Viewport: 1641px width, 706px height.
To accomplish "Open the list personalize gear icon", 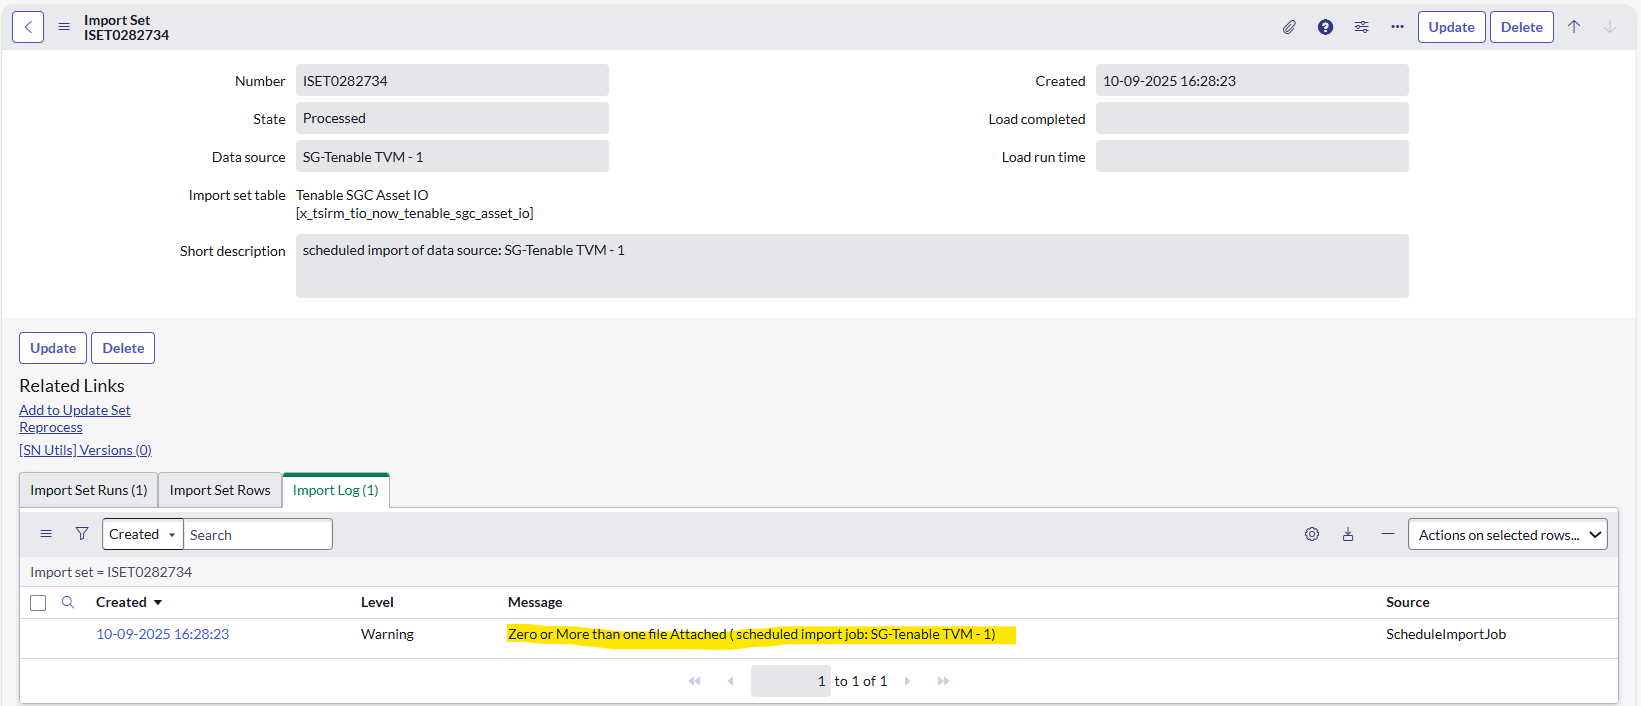I will tap(1312, 534).
